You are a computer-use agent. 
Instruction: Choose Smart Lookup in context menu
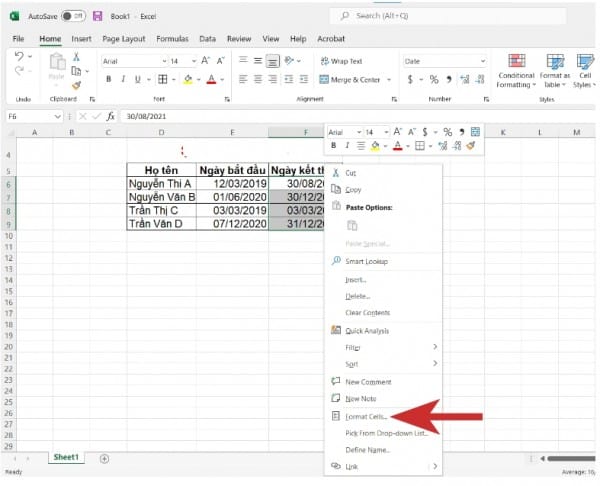pyautogui.click(x=383, y=261)
